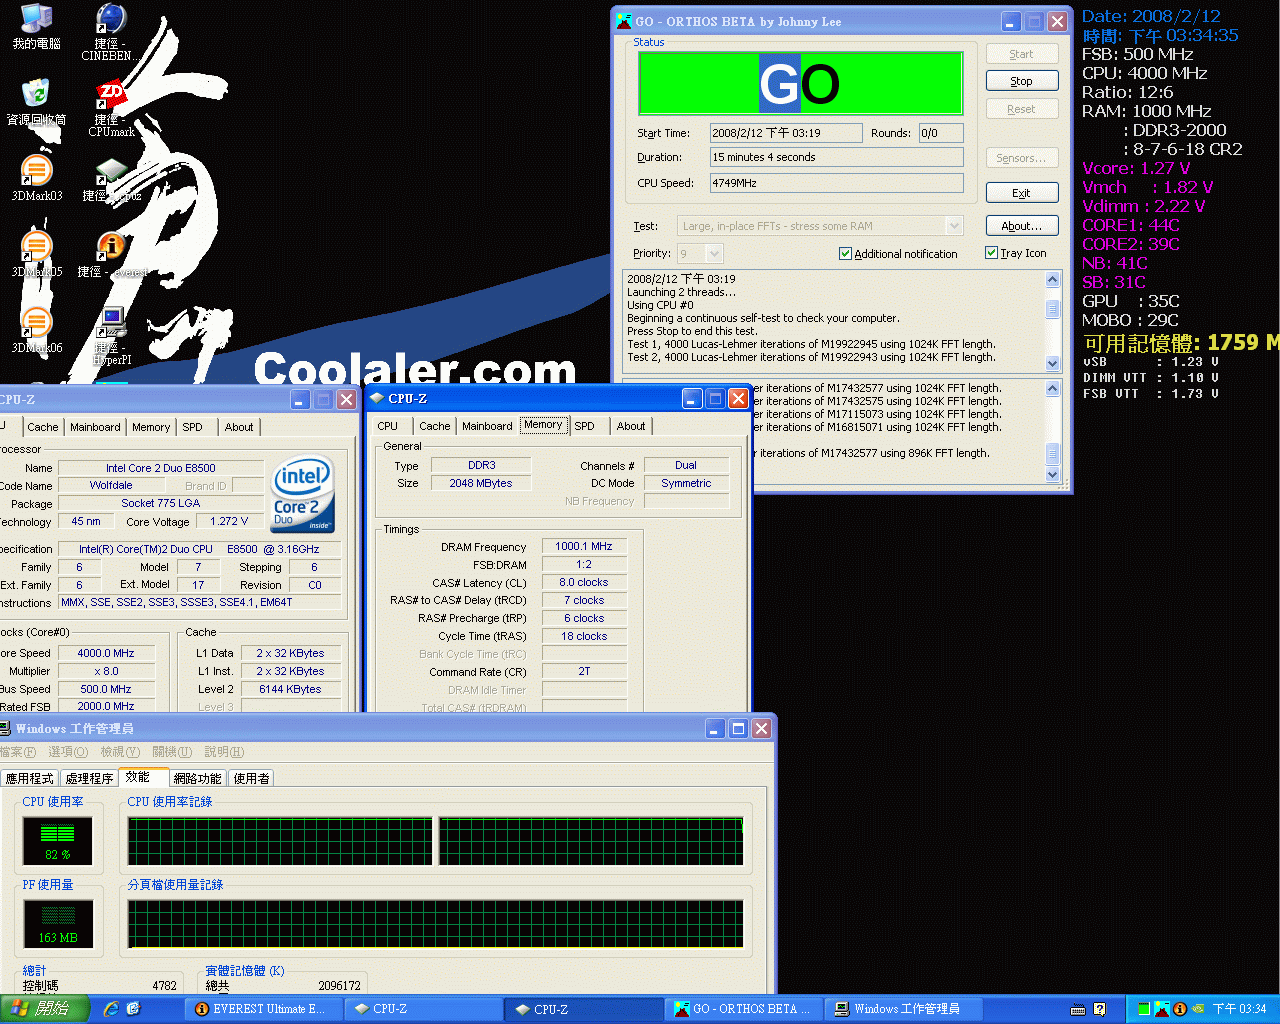The width and height of the screenshot is (1280, 1024).
Task: Open 檔案 menu in Task Manager
Action: (x=18, y=752)
